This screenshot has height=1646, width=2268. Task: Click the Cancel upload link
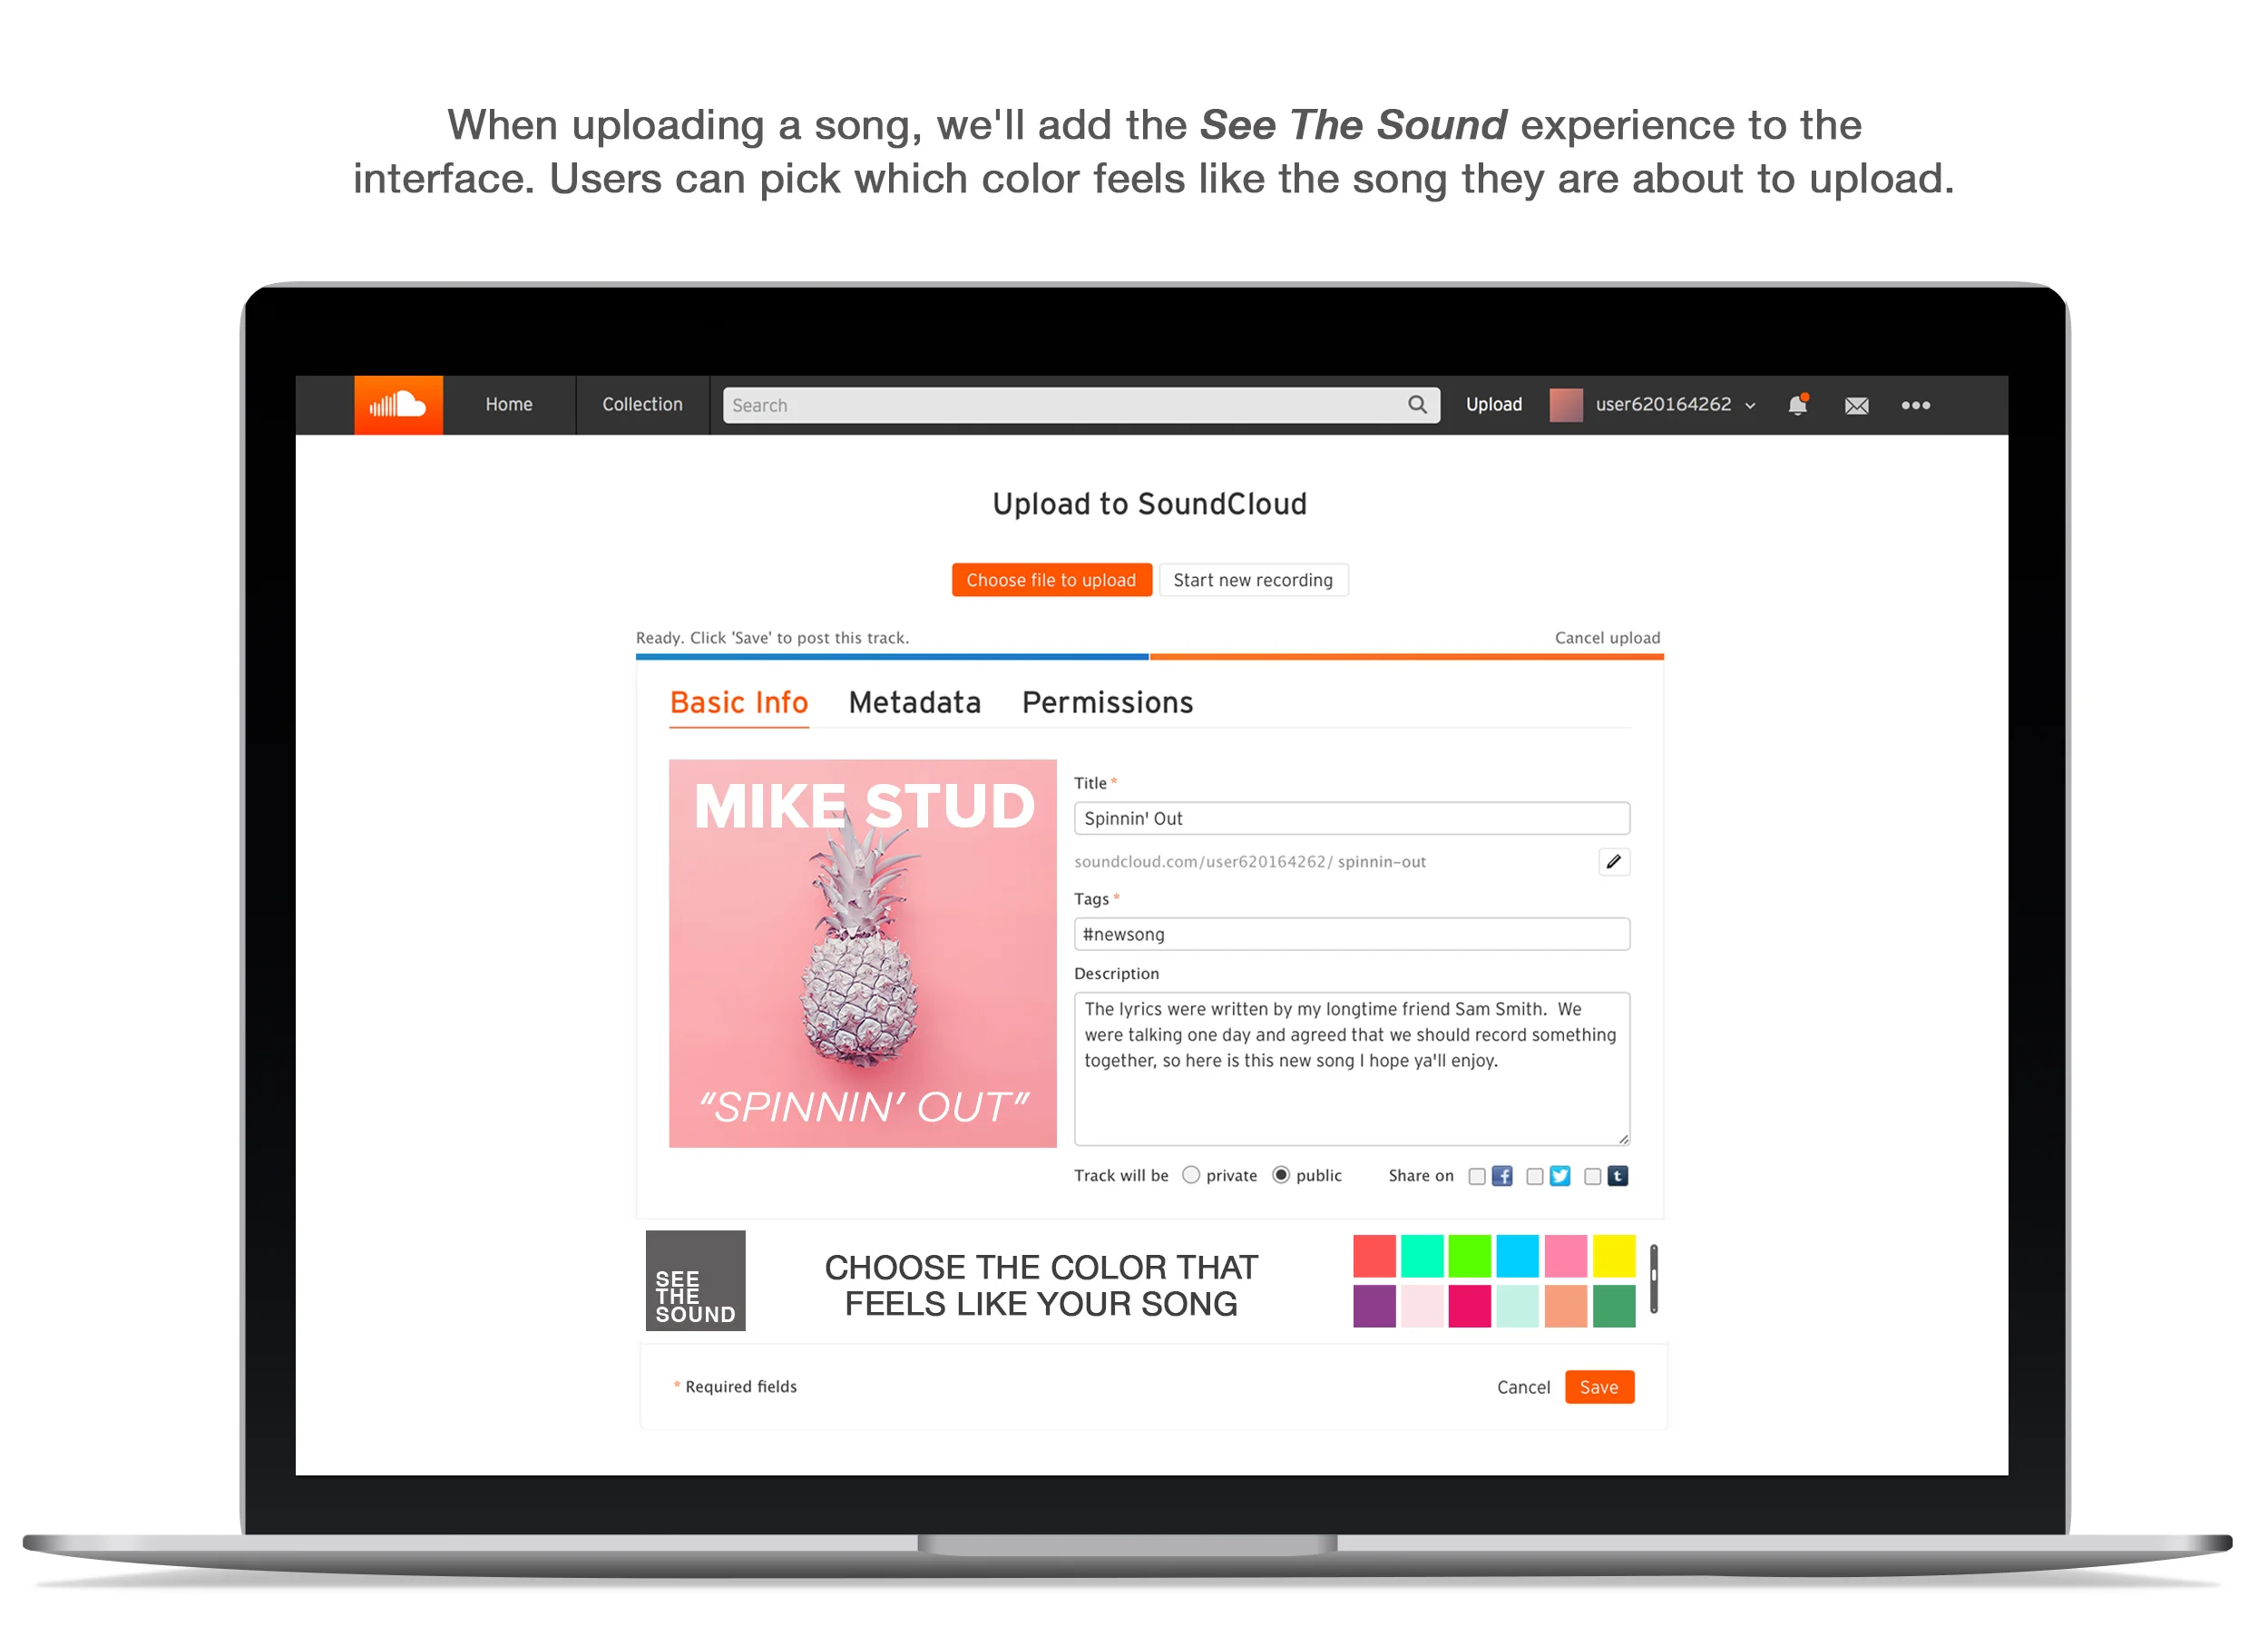pos(1607,638)
